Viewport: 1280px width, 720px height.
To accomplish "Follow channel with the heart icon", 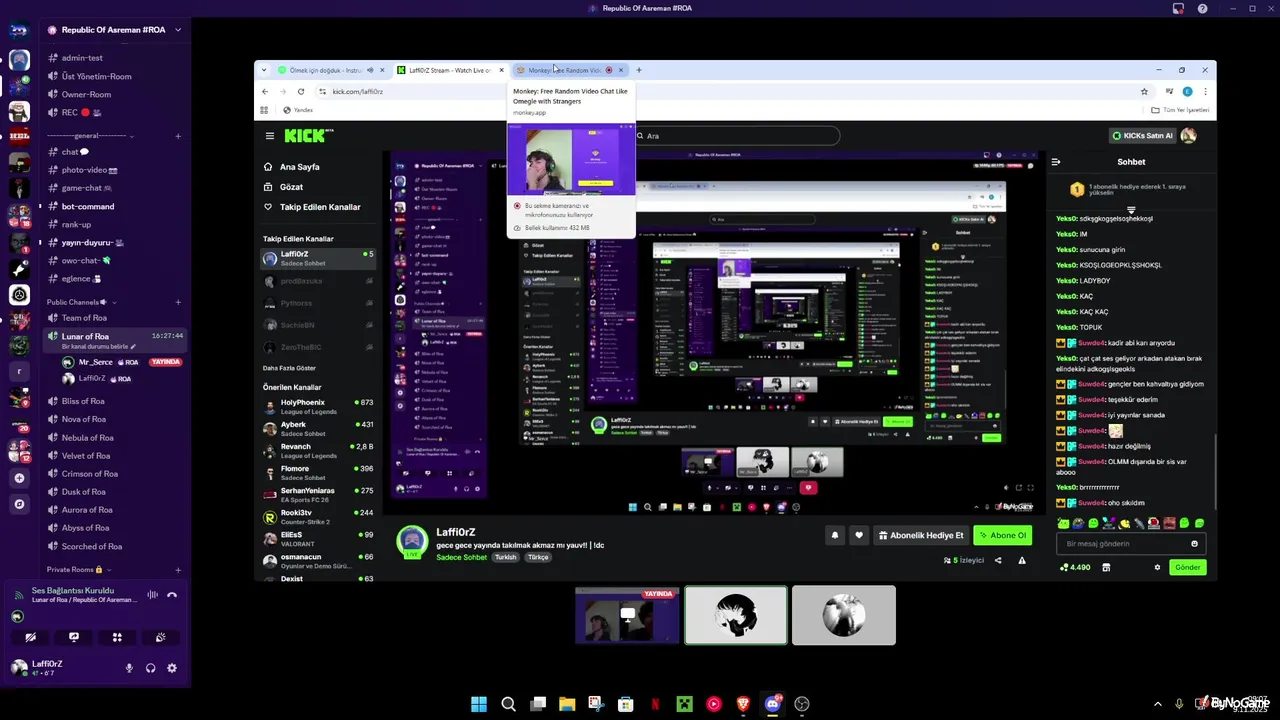I will coord(858,535).
